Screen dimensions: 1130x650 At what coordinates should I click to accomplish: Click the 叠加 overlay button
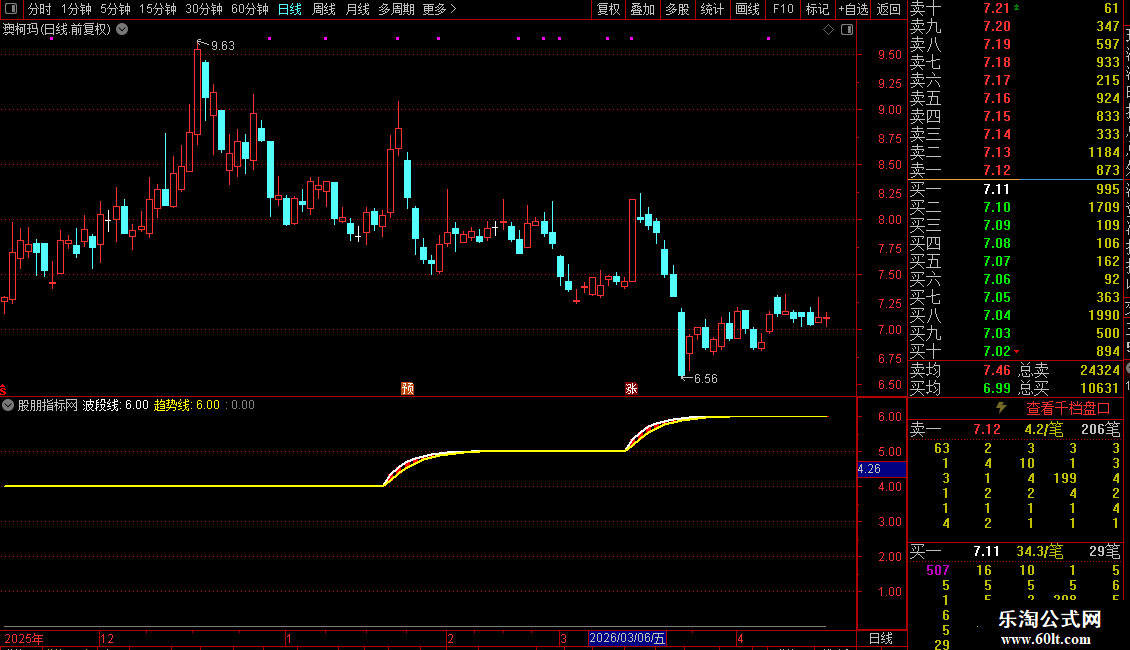(643, 9)
